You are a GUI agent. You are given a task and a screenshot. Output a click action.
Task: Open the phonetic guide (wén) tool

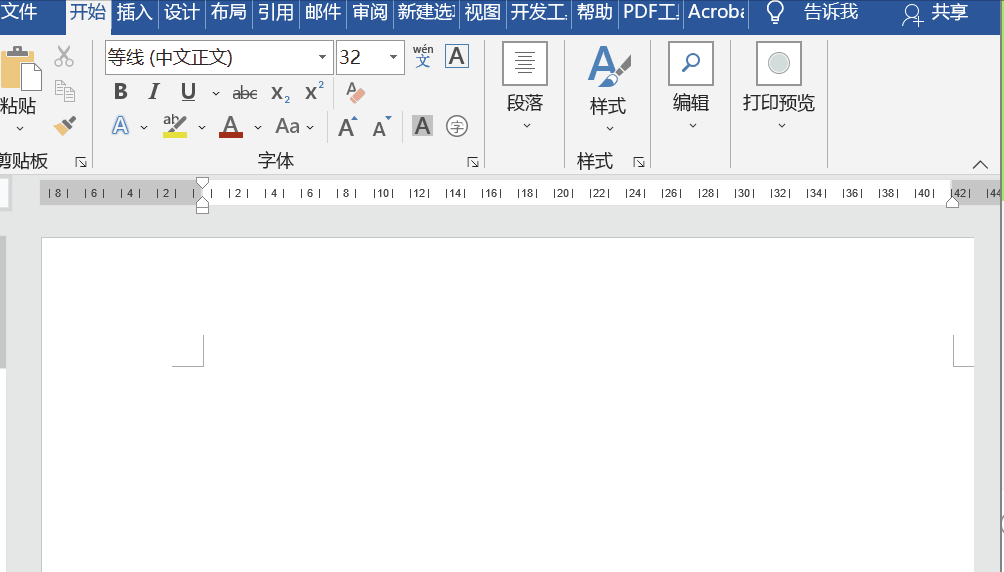423,56
